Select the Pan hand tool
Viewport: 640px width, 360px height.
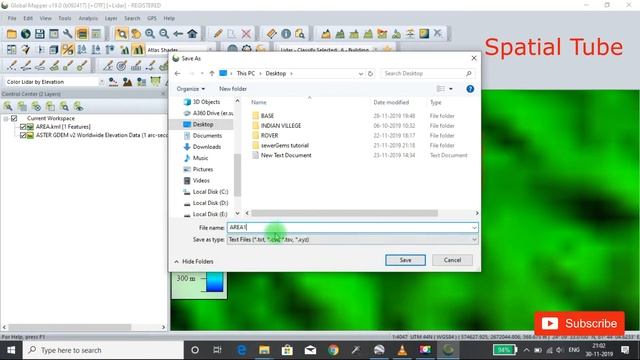point(136,34)
